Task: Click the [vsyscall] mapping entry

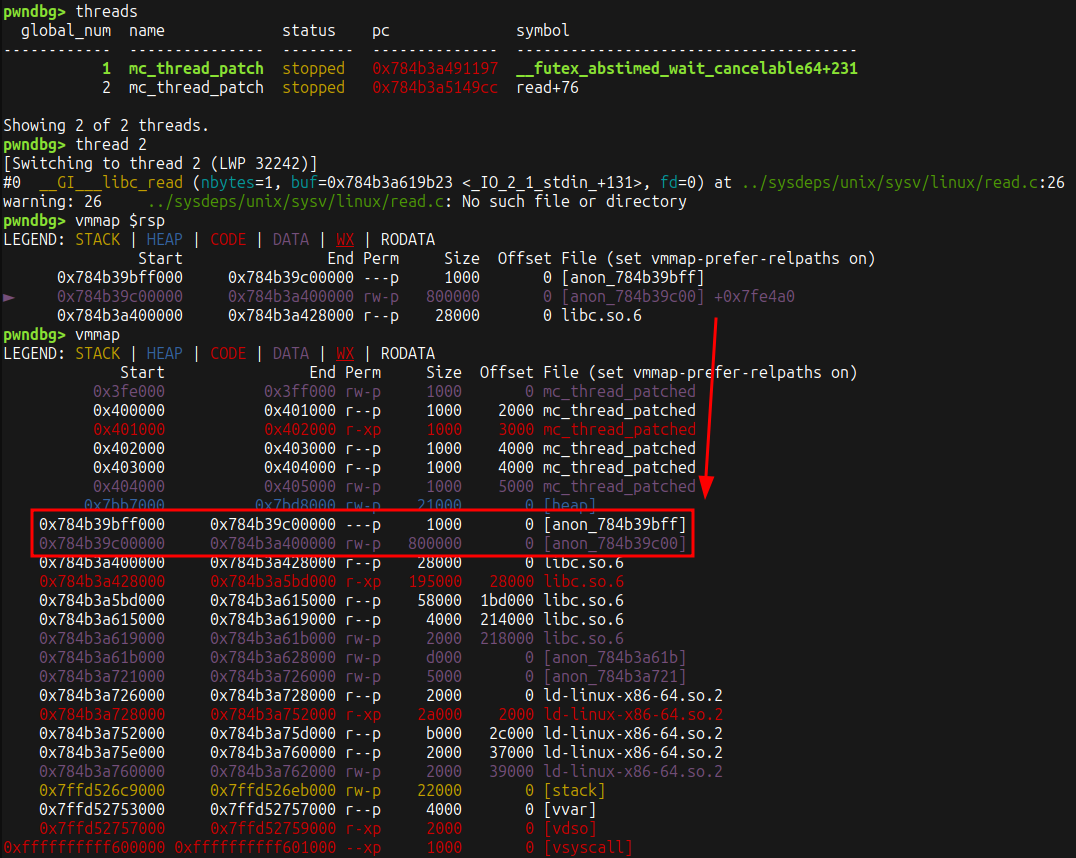Action: pos(588,848)
